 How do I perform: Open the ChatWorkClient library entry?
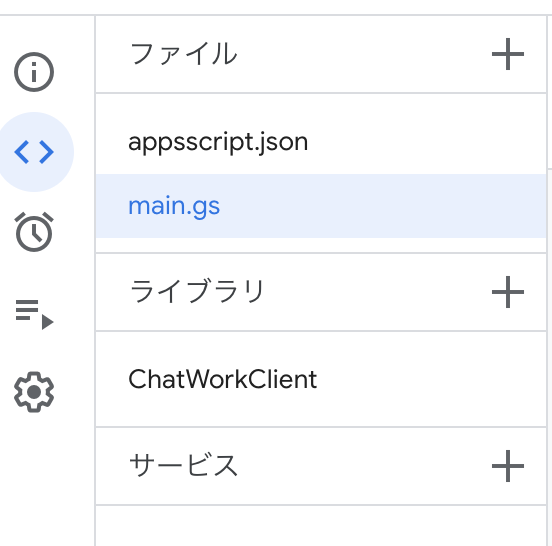point(321,379)
